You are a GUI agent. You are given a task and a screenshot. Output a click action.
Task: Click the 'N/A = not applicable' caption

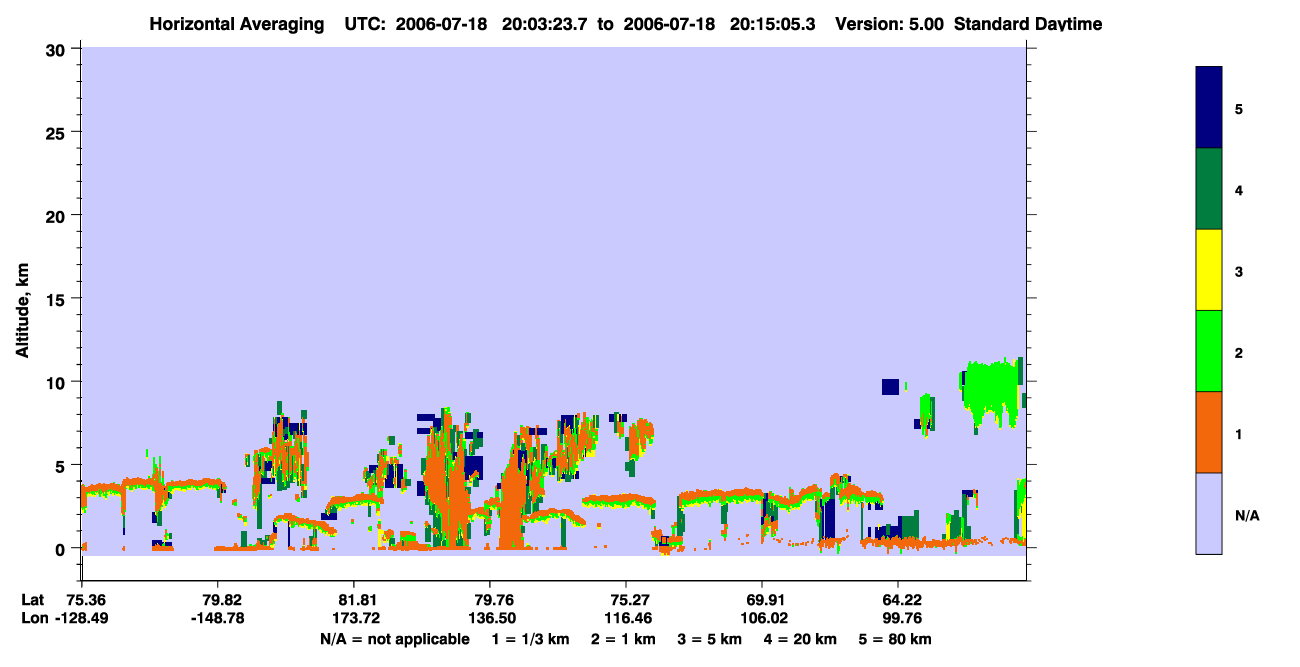[395, 639]
